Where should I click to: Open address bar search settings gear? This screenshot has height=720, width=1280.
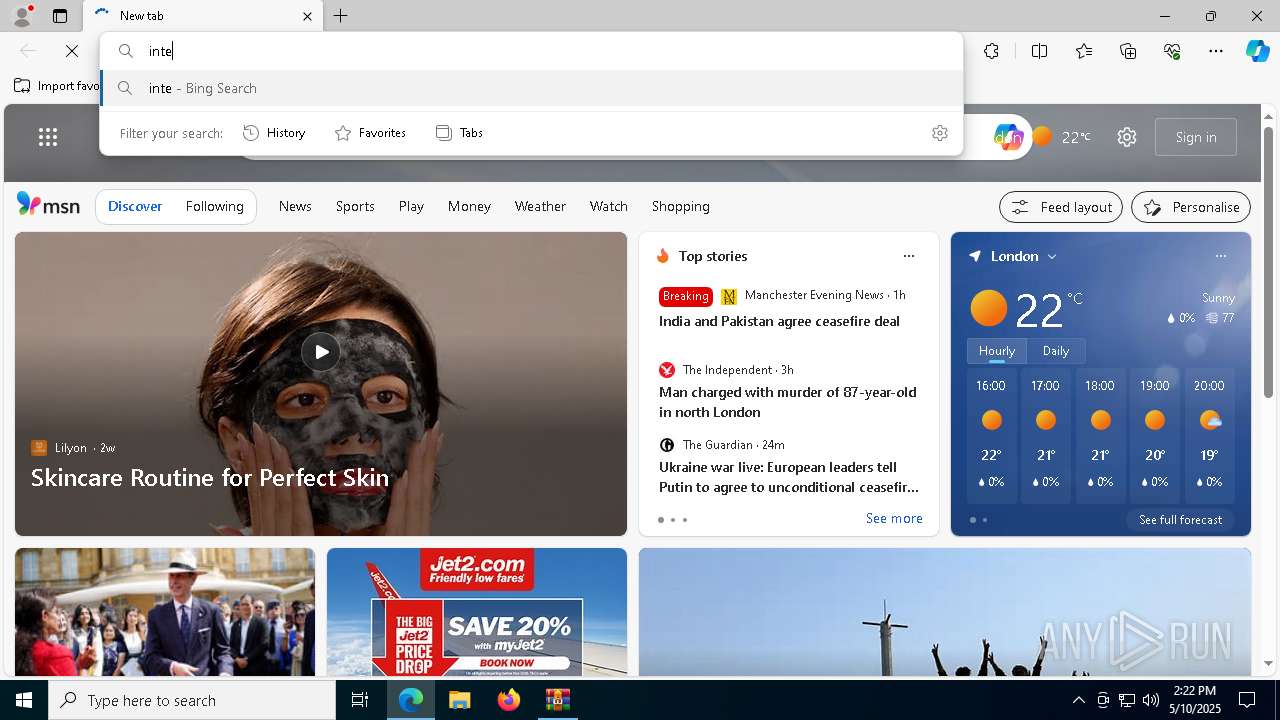click(940, 133)
